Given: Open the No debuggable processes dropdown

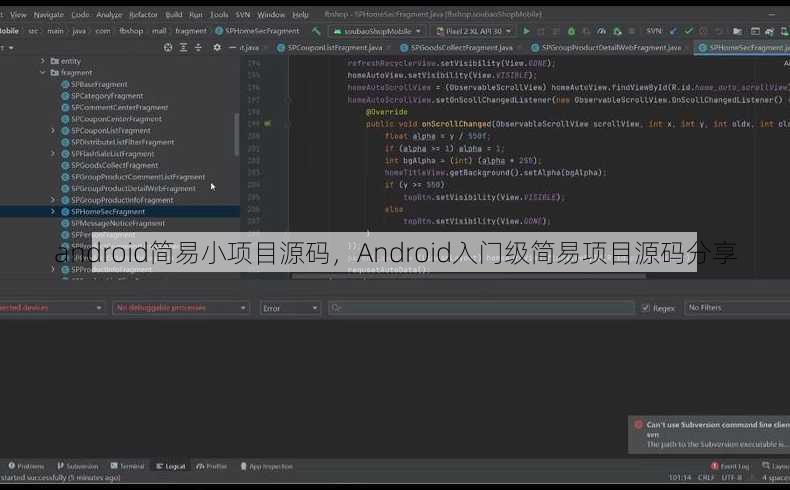Looking at the screenshot, I should pyautogui.click(x=181, y=308).
